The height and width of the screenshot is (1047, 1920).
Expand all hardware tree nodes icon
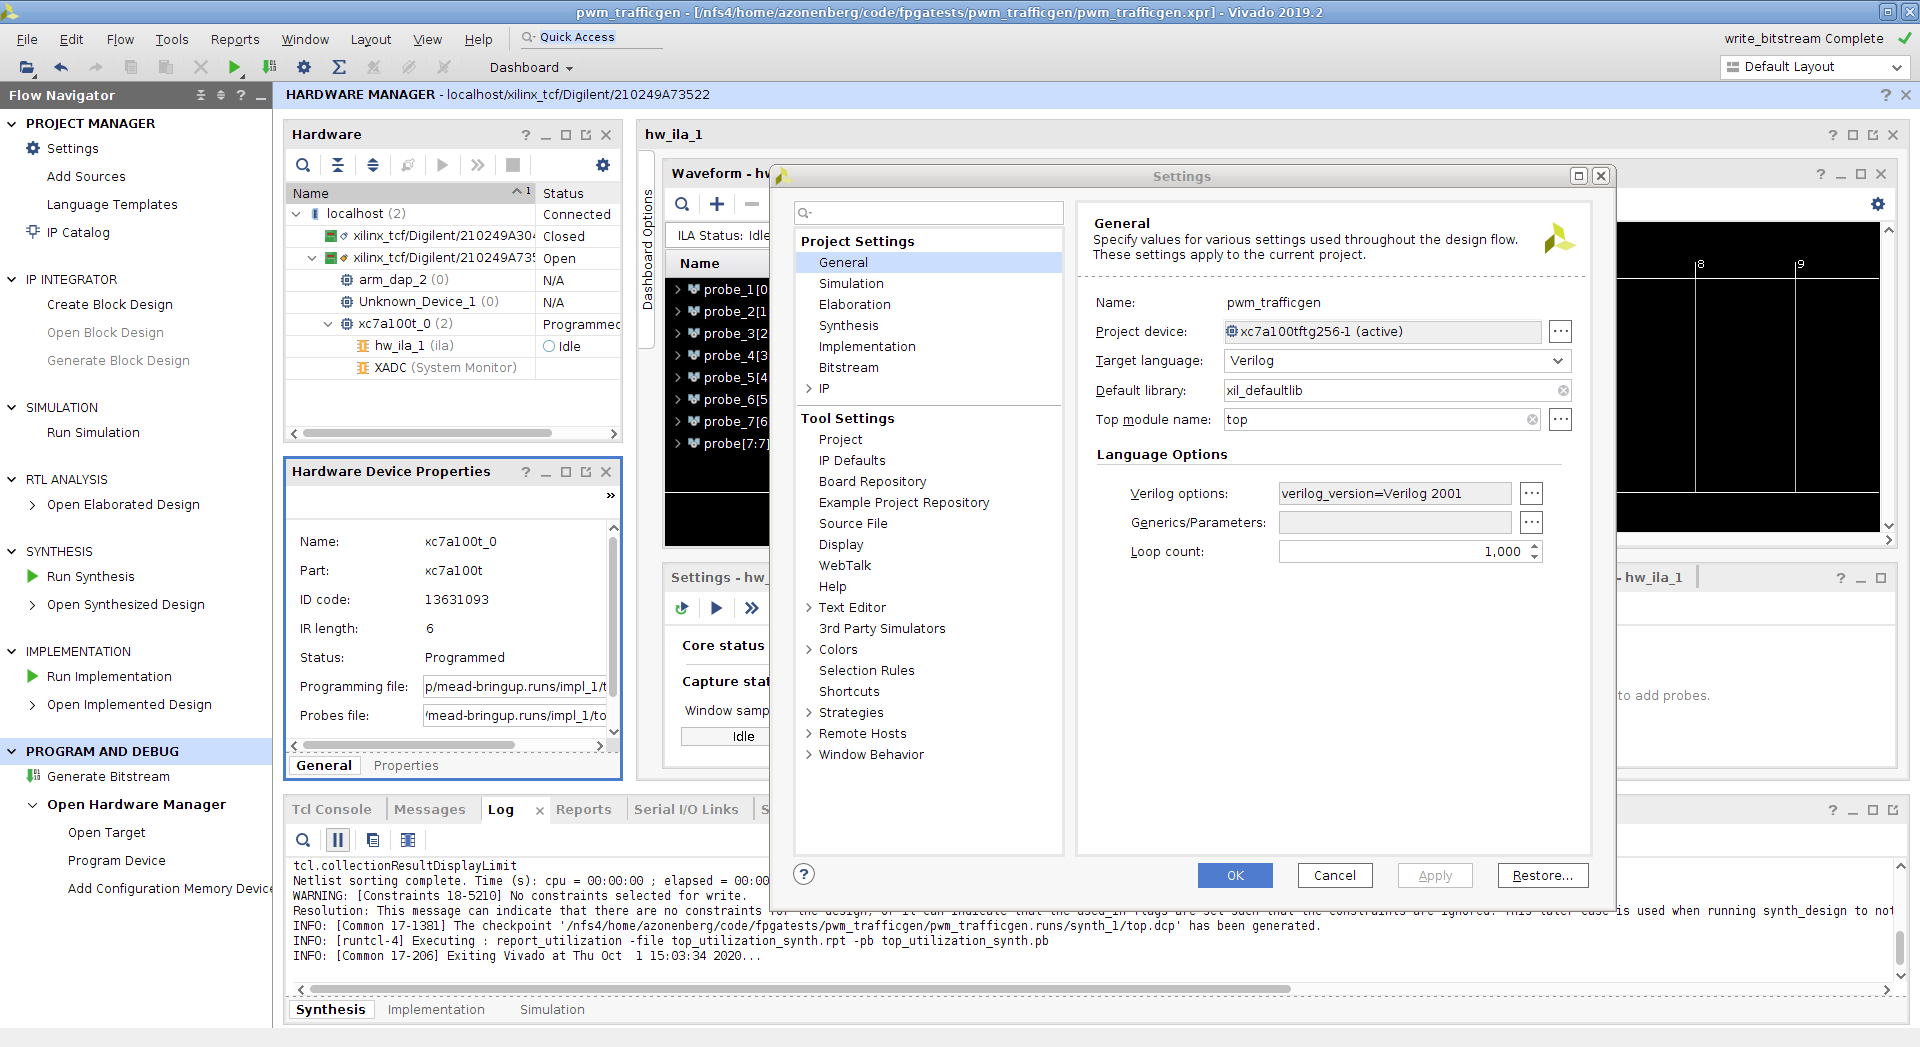coord(373,165)
